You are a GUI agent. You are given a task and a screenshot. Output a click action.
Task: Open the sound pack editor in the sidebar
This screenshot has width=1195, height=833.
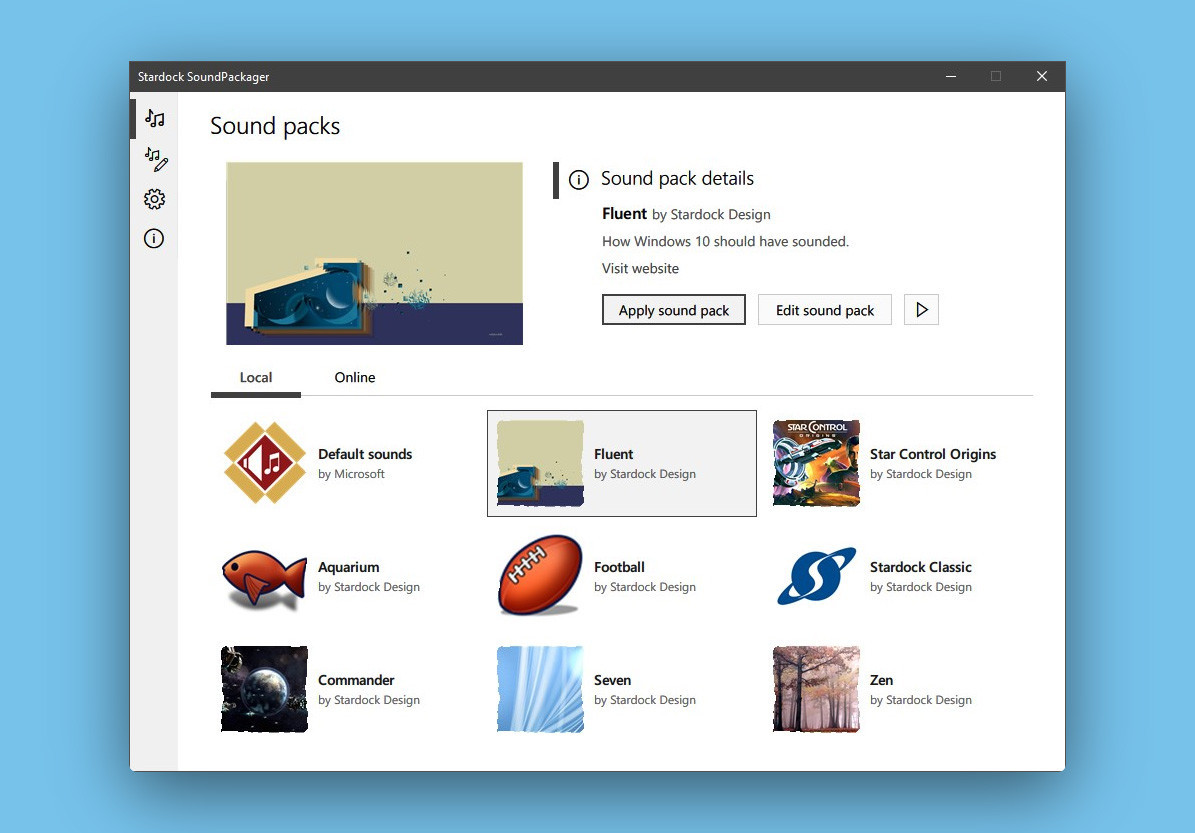[x=154, y=159]
